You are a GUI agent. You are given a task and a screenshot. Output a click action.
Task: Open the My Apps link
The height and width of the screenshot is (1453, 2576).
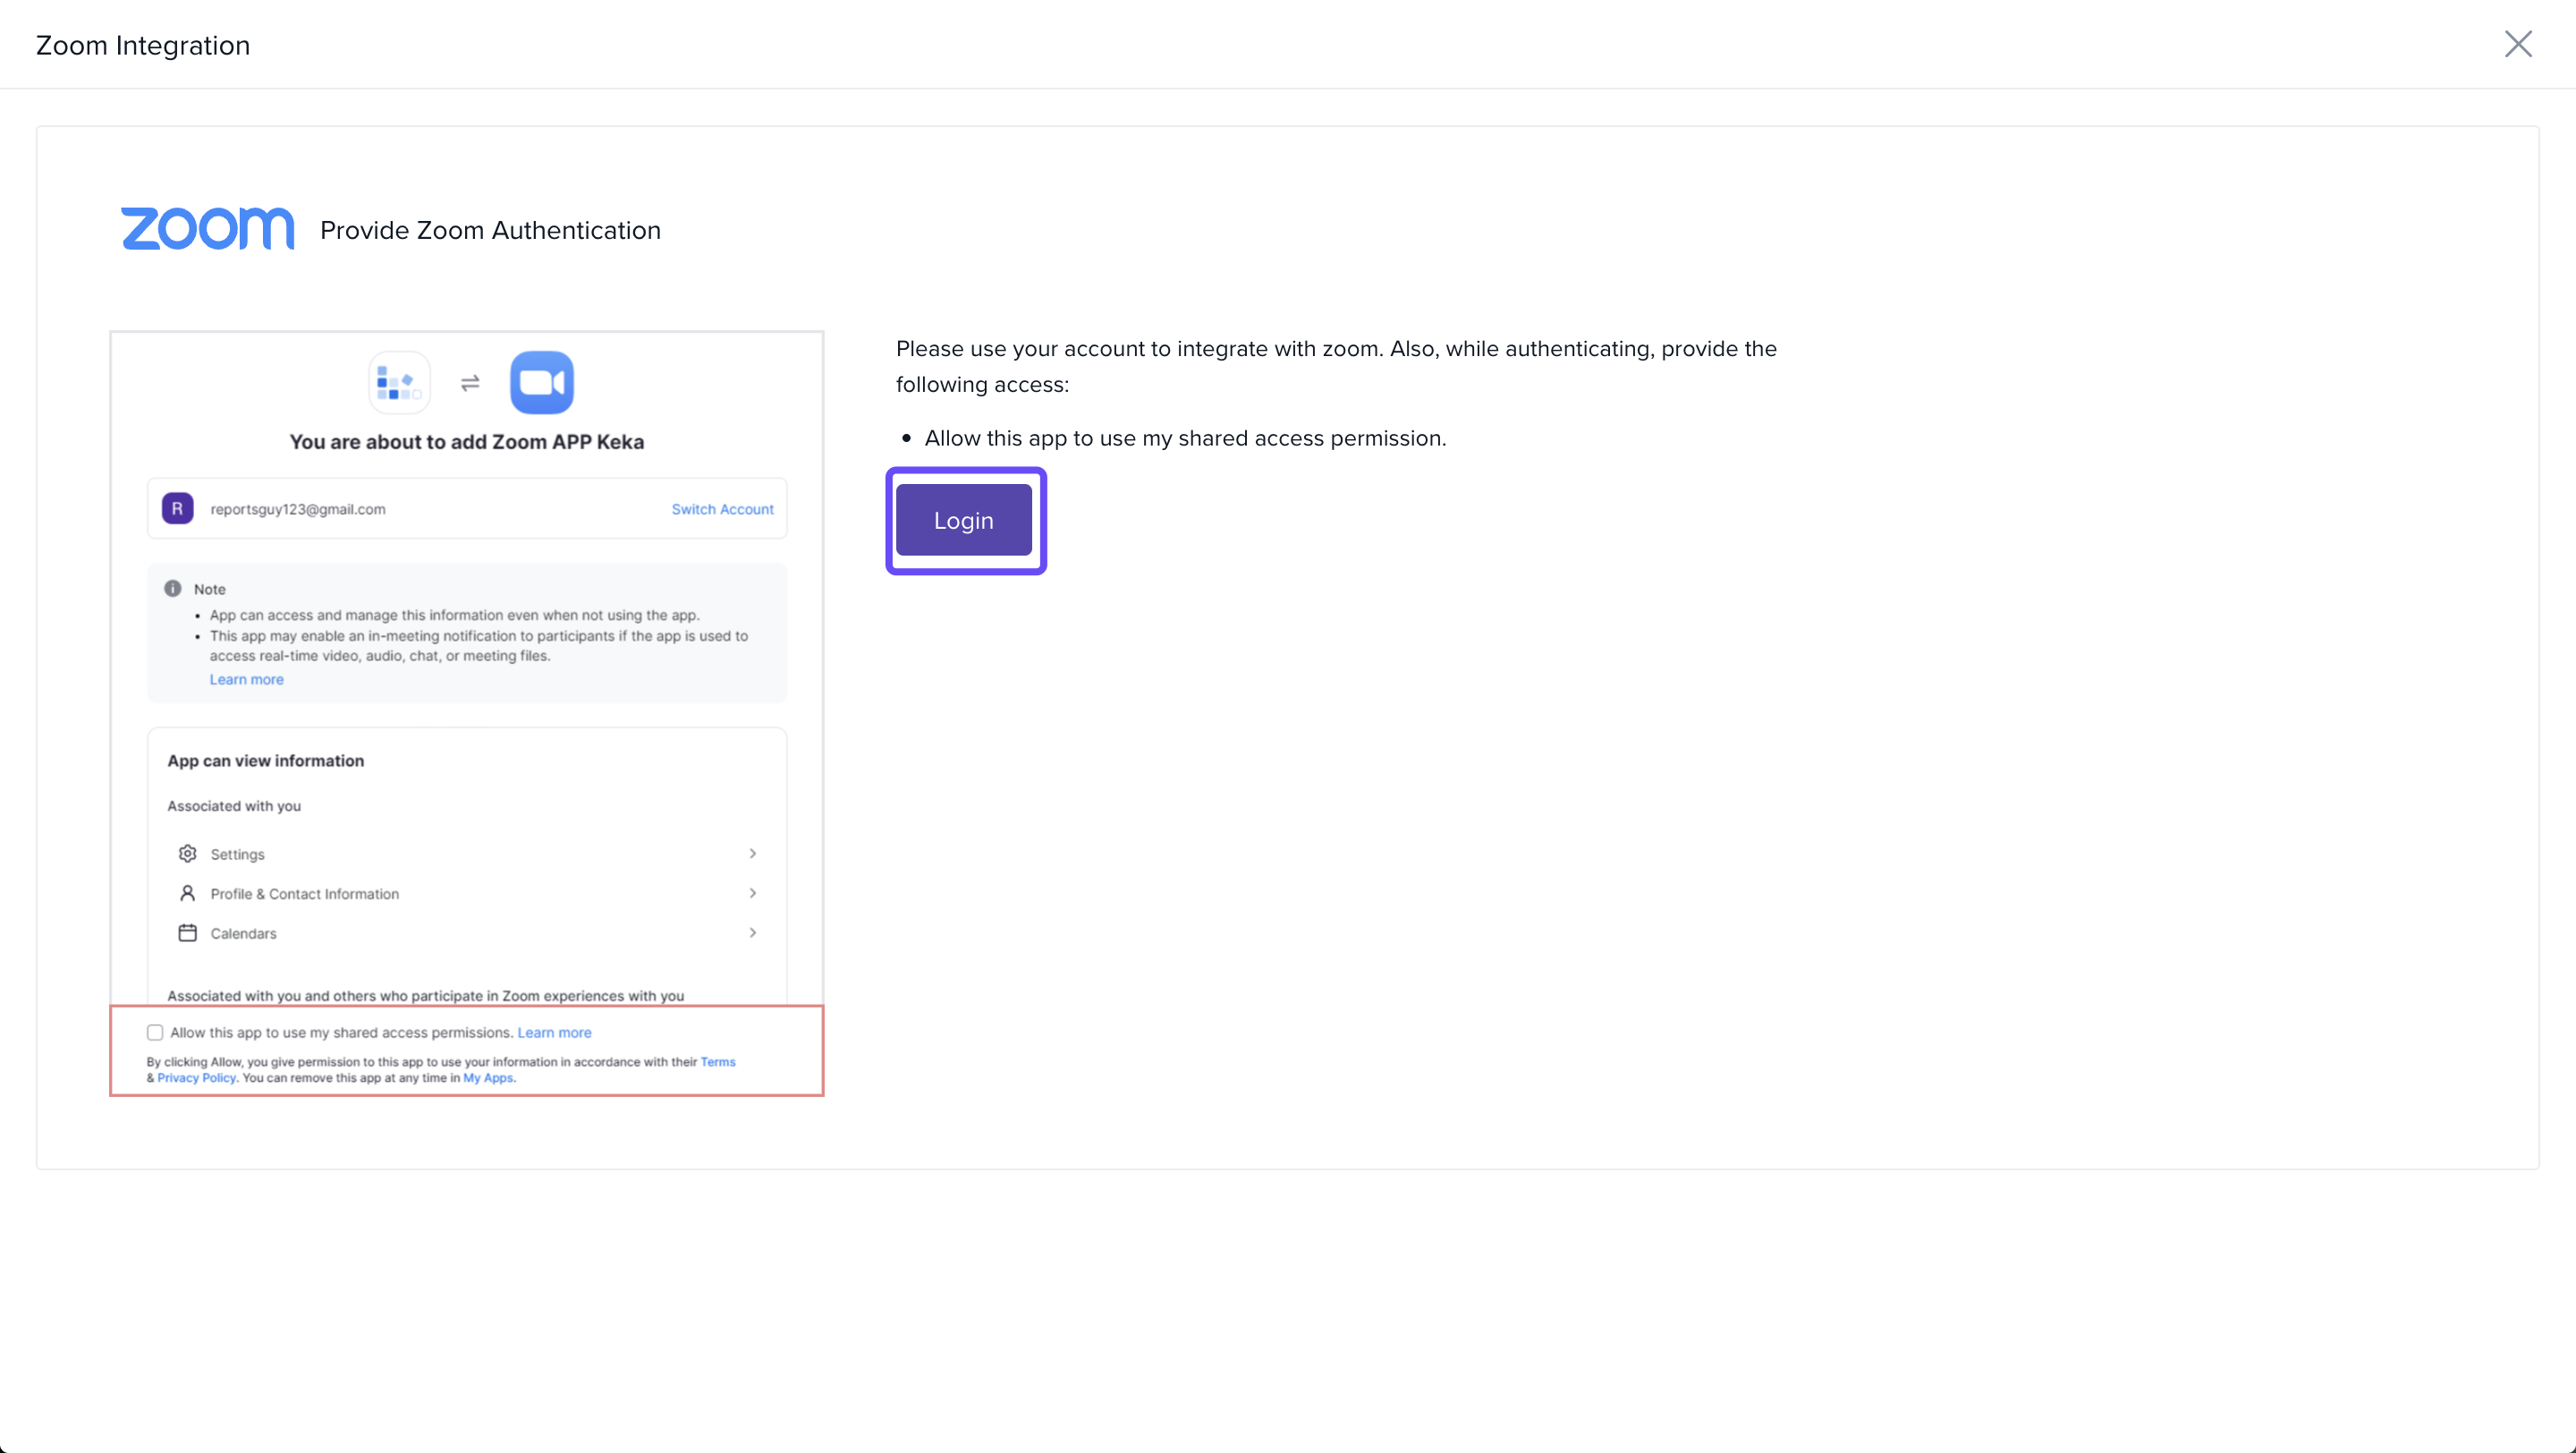coord(488,1078)
